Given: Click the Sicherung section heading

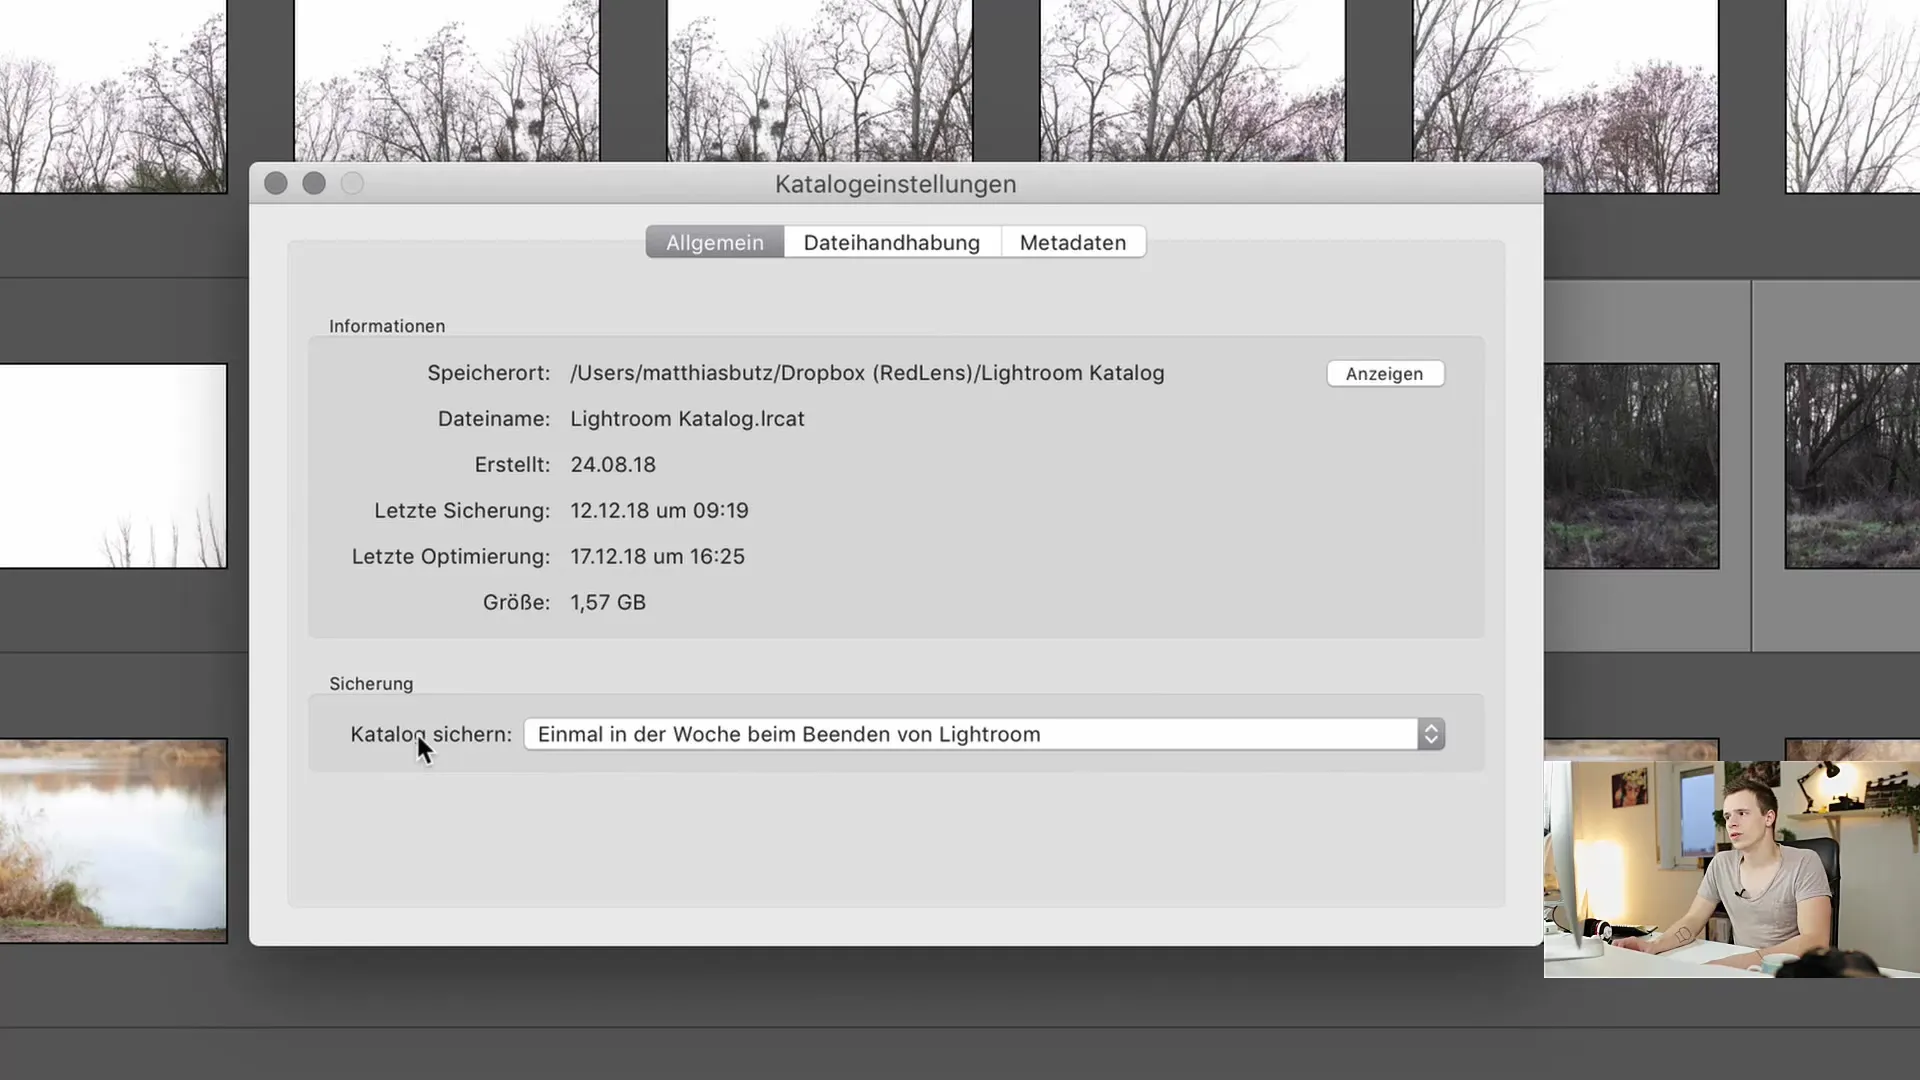Looking at the screenshot, I should tap(371, 684).
